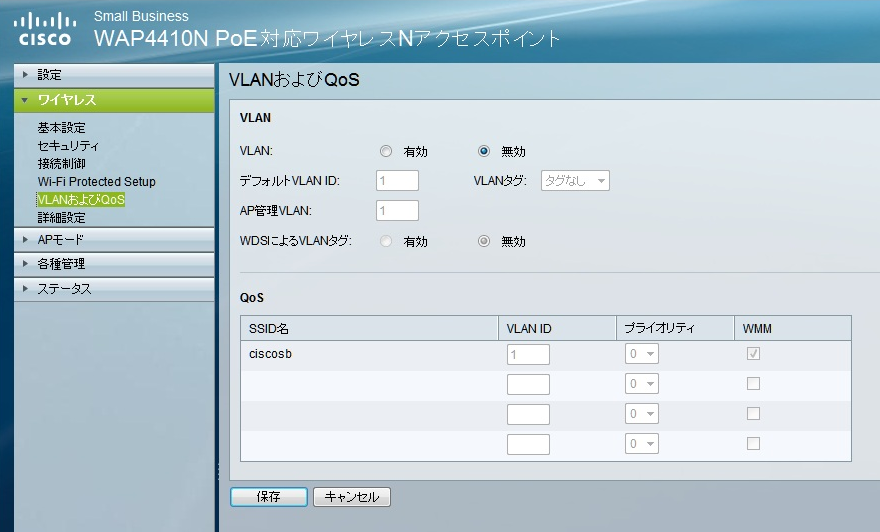Click VLAN ID field in third QoS row
The width and height of the screenshot is (880, 532).
(x=528, y=414)
